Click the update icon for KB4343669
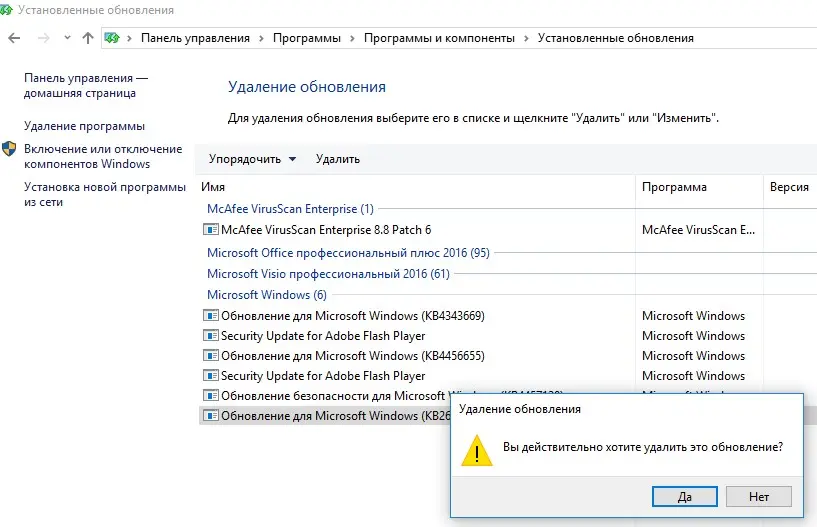Screen dimensions: 817x527 (211, 315)
